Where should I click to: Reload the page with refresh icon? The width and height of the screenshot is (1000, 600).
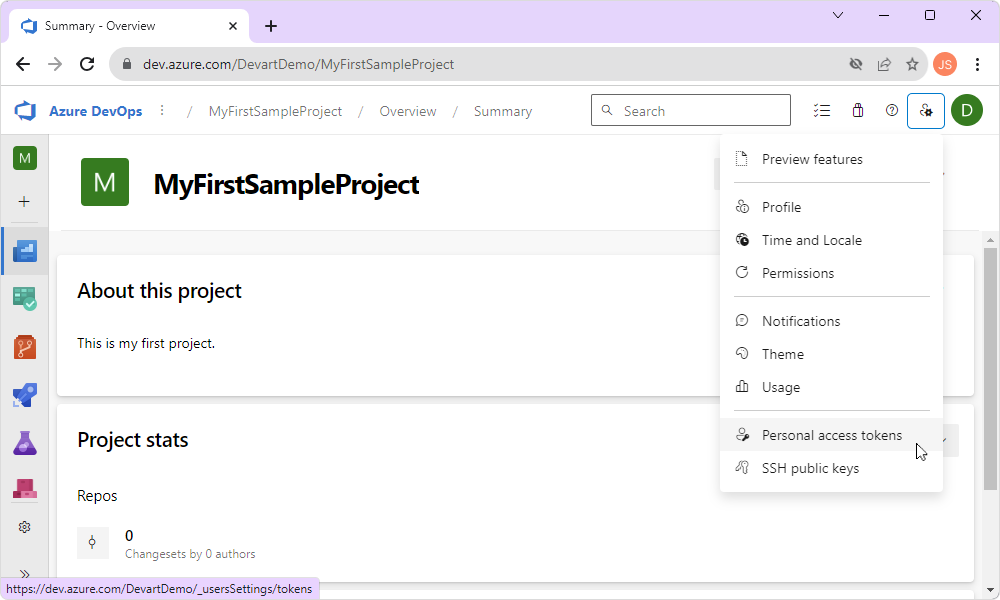[87, 64]
